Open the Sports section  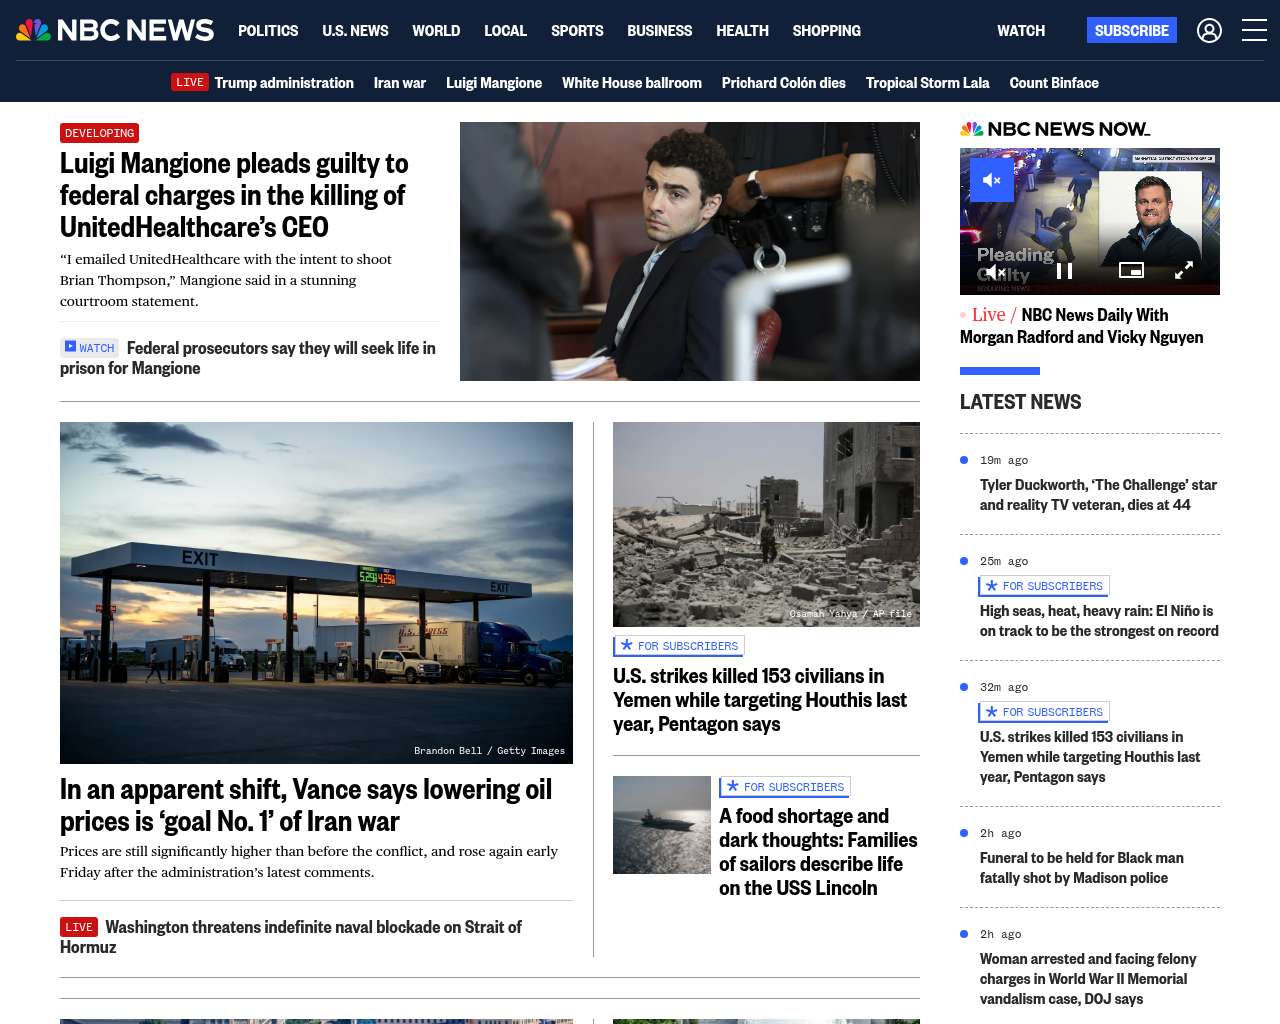577,31
